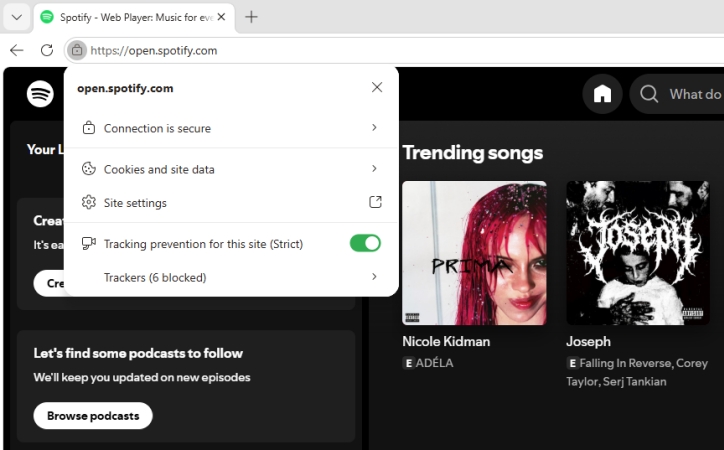Click the Site settings external link icon
The height and width of the screenshot is (450, 724).
375,202
